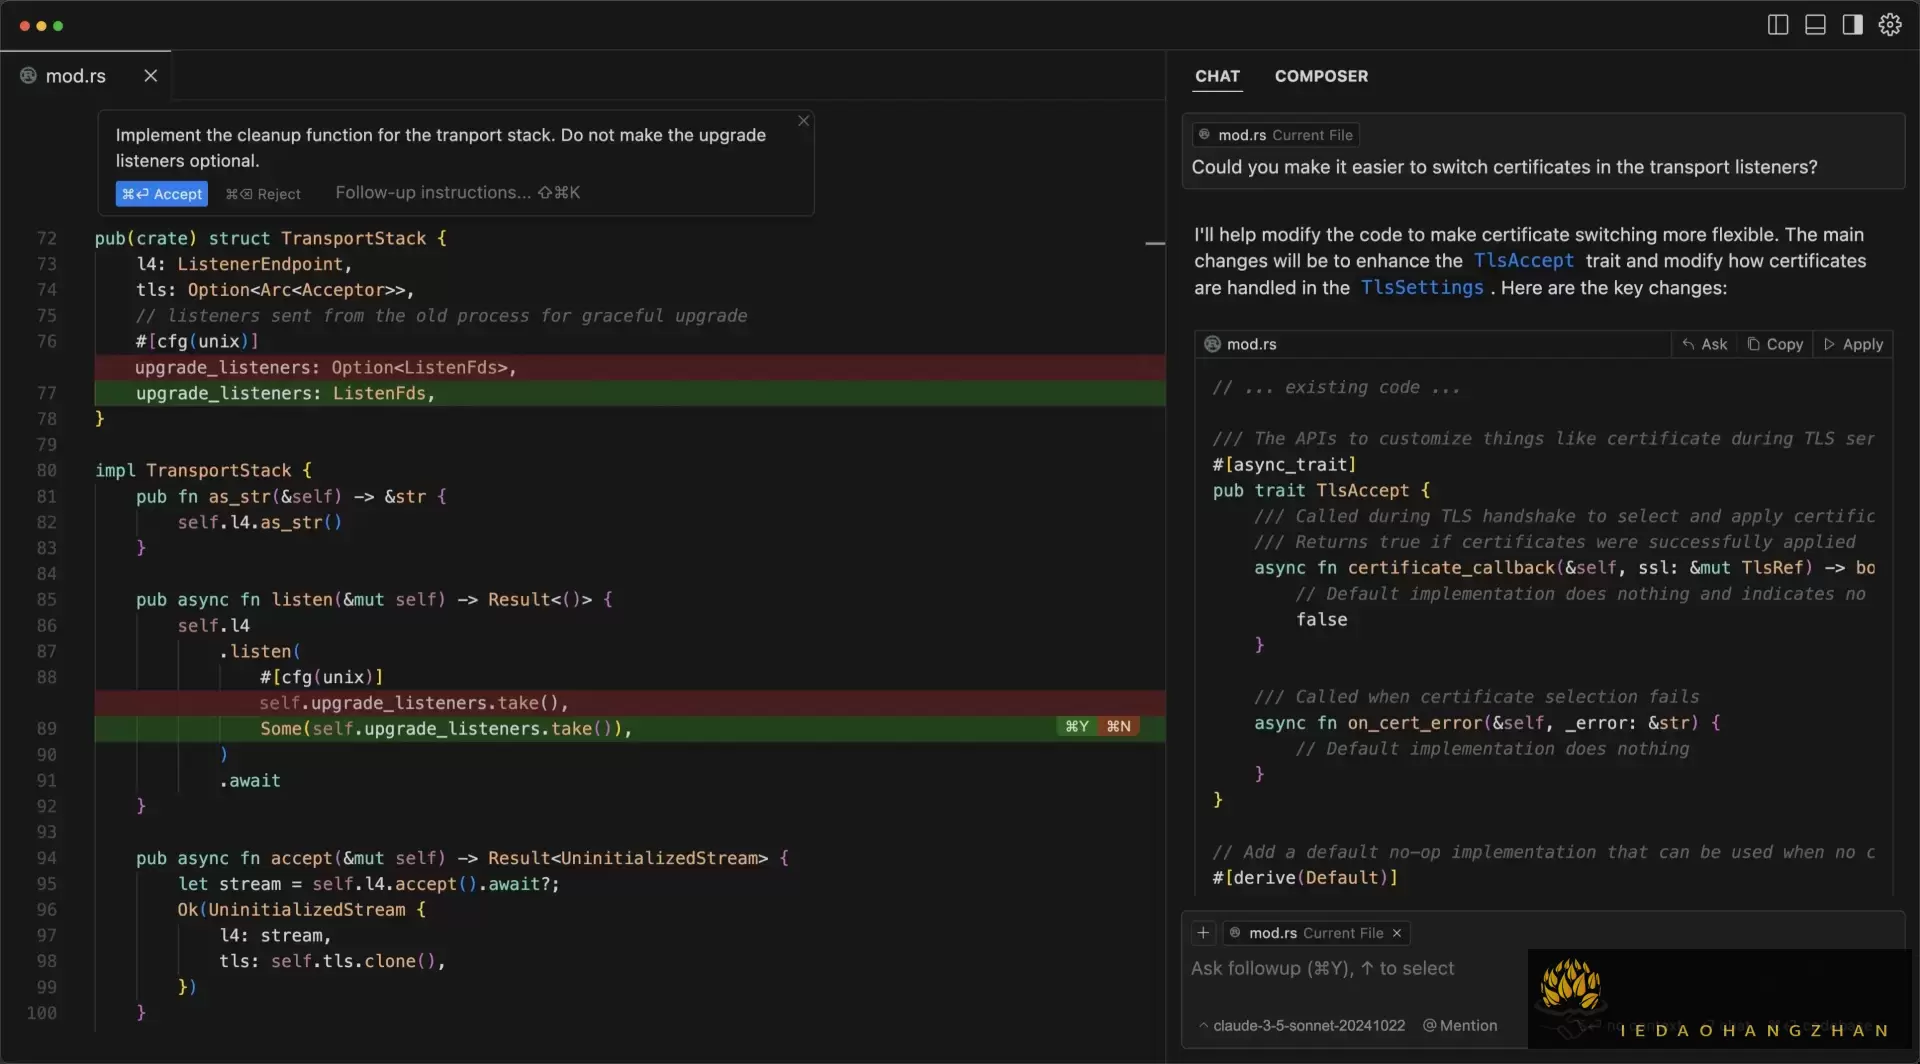The height and width of the screenshot is (1064, 1920).
Task: Click the added line 'upgrade_listeners: ListenFds,'
Action: (630, 394)
